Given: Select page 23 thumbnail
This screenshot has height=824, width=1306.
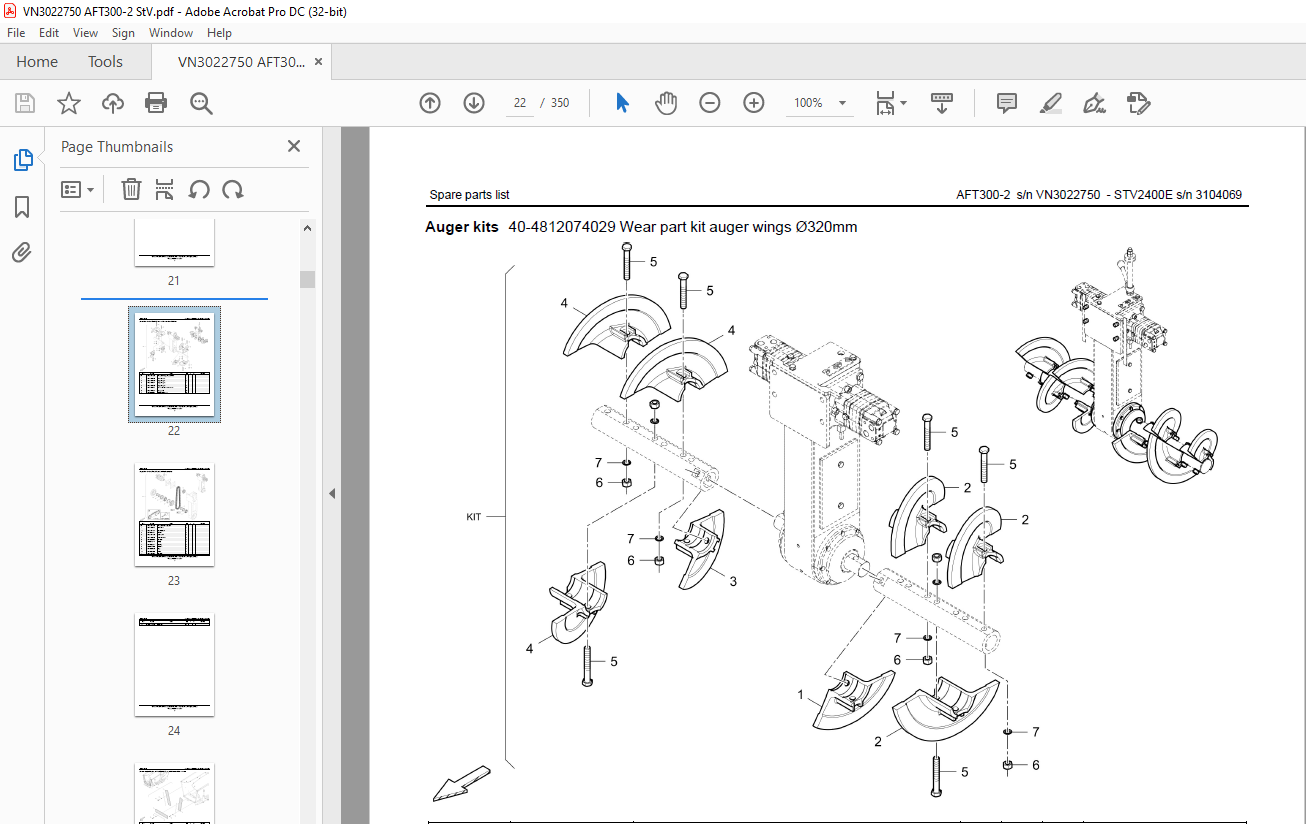Looking at the screenshot, I should pyautogui.click(x=174, y=515).
